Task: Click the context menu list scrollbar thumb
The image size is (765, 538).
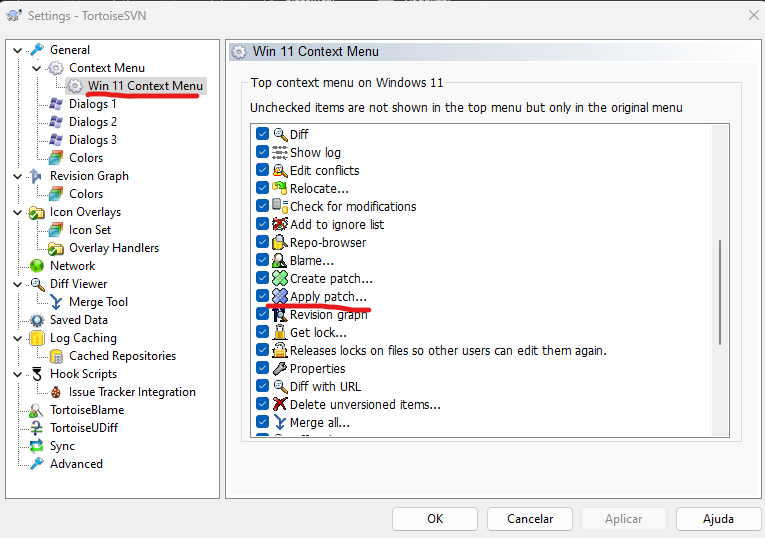Action: (720, 293)
